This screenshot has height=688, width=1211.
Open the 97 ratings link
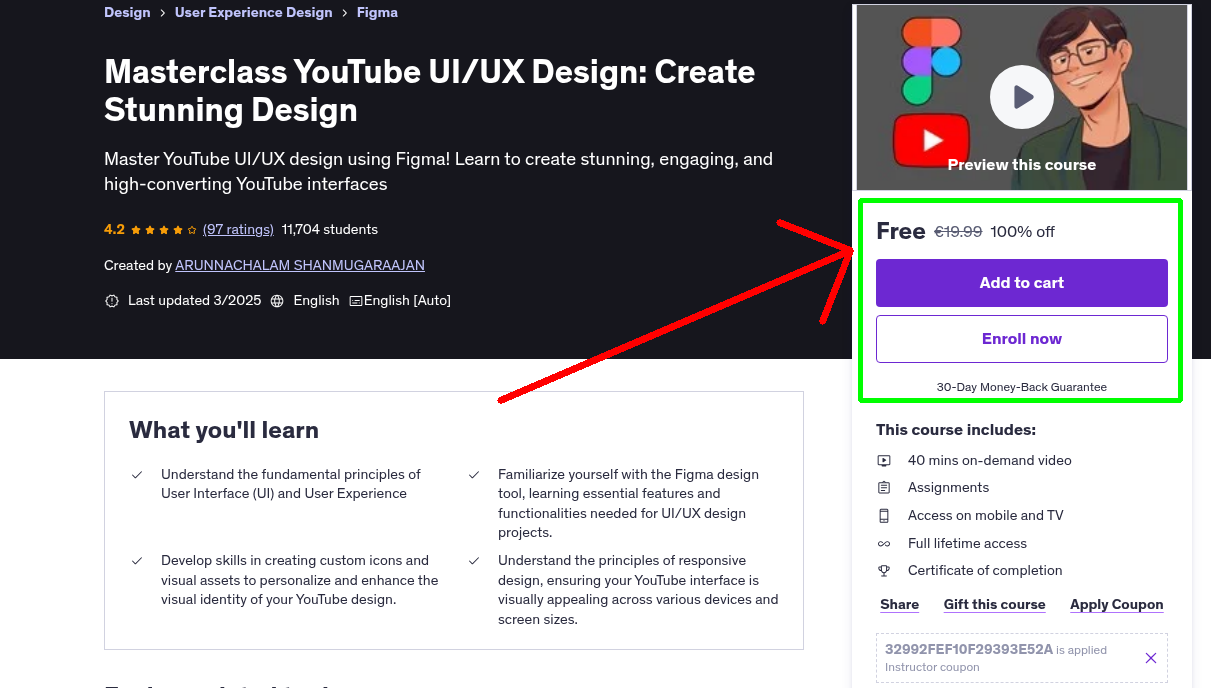pos(238,230)
